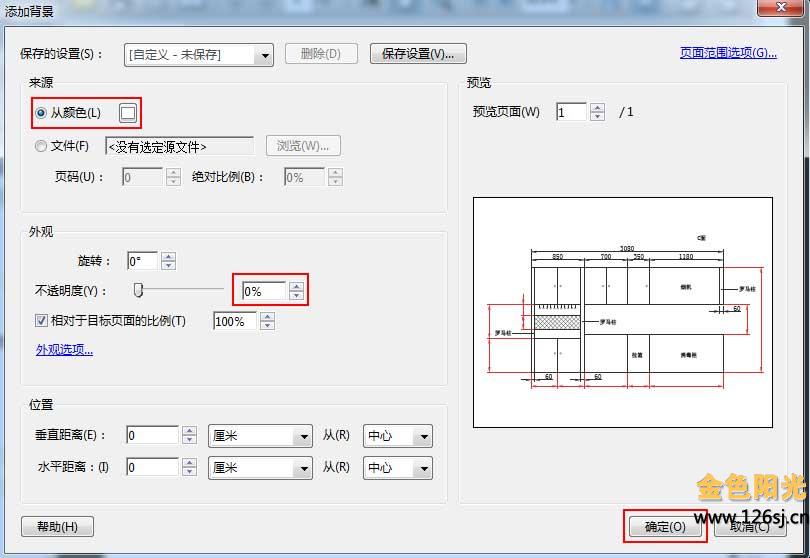810x558 pixels.
Task: Increase the 页码 value with up arrow
Action: click(x=174, y=173)
